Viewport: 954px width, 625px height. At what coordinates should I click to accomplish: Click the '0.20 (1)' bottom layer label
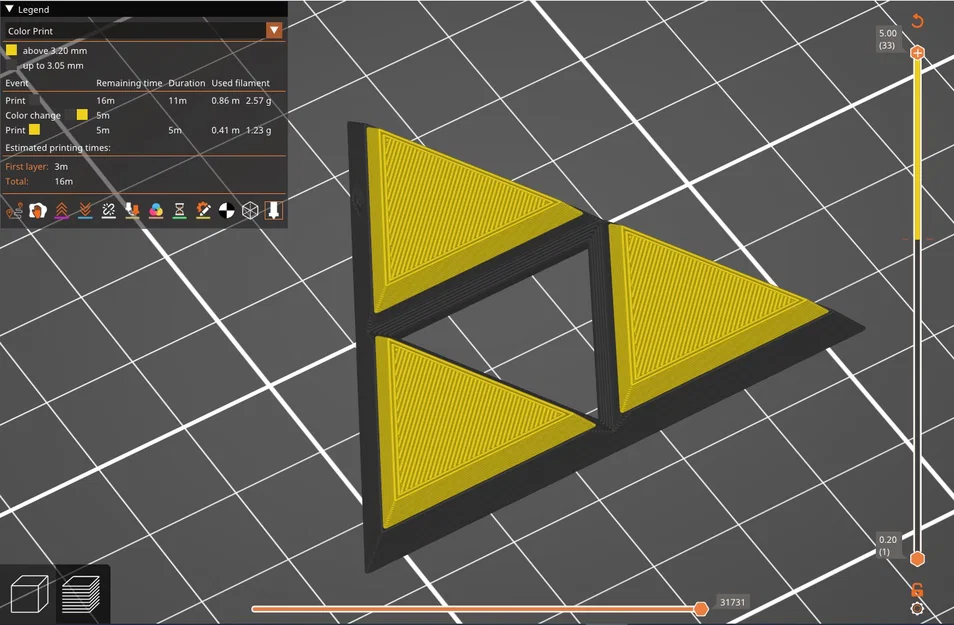coord(887,545)
